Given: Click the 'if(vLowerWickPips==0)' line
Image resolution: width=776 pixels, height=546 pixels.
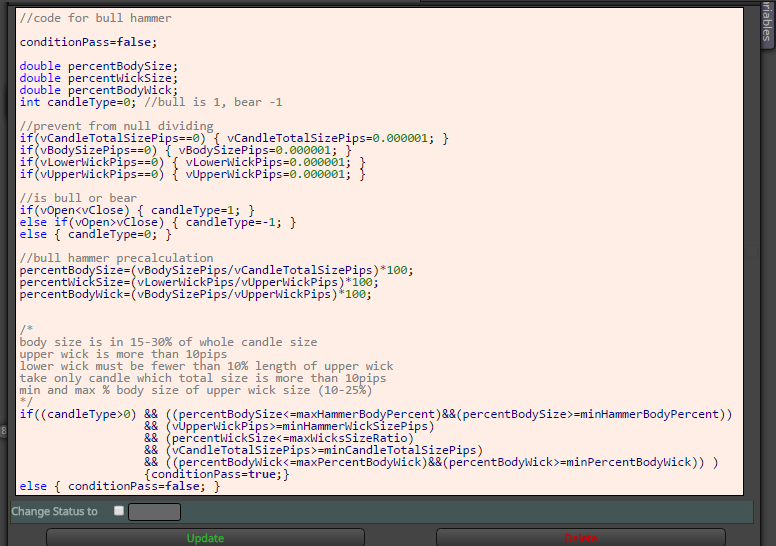Looking at the screenshot, I should pyautogui.click(x=193, y=162).
